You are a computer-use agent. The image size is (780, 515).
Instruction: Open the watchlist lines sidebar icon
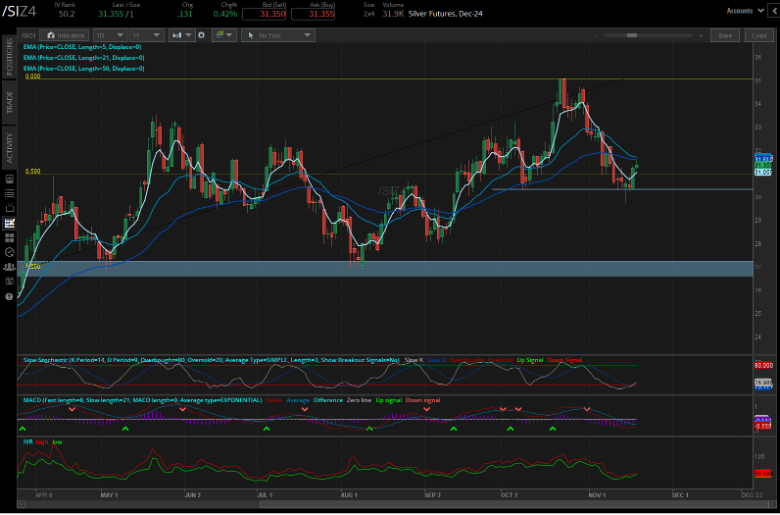[x=9, y=193]
